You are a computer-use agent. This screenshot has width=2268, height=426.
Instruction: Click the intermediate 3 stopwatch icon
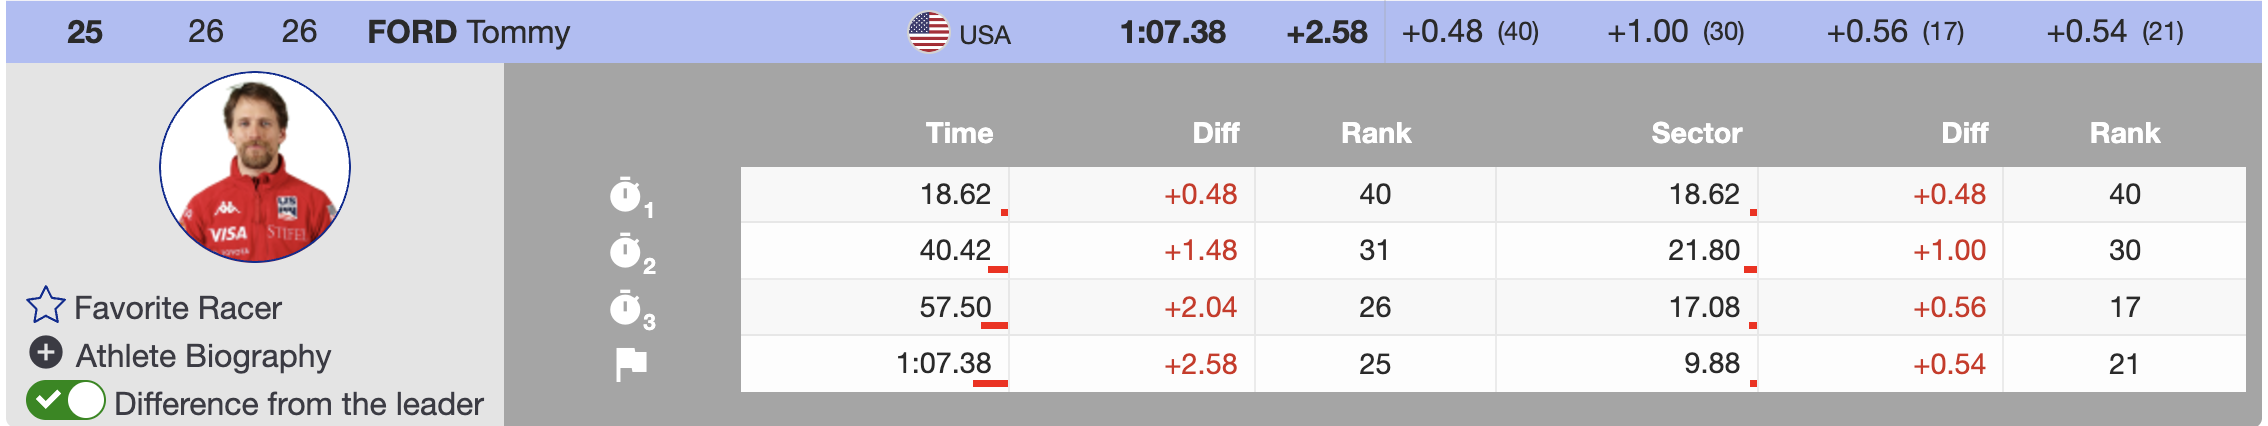[x=626, y=308]
